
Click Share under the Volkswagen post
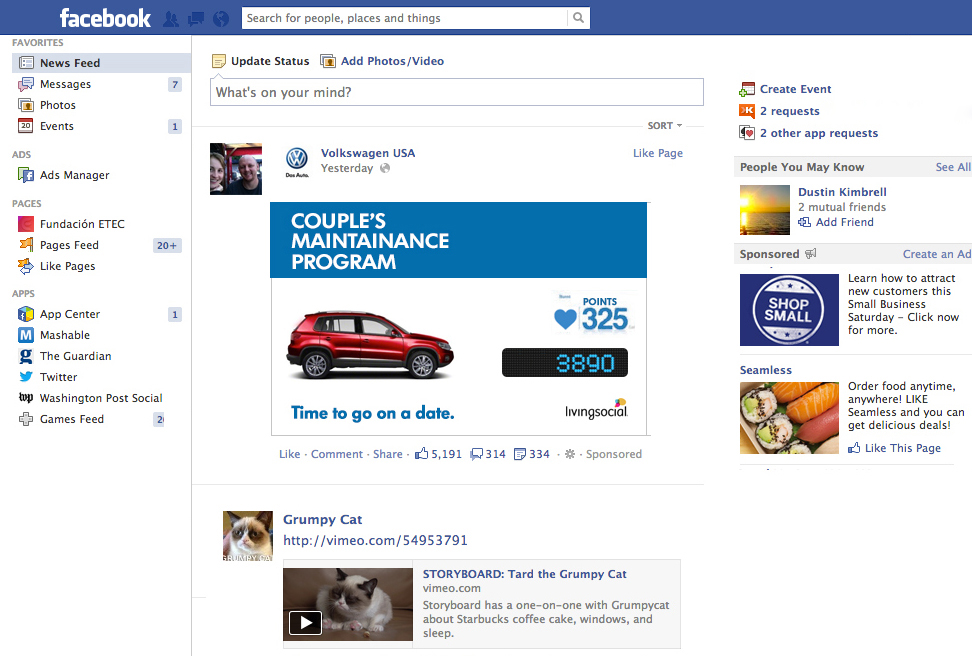pyautogui.click(x=387, y=454)
